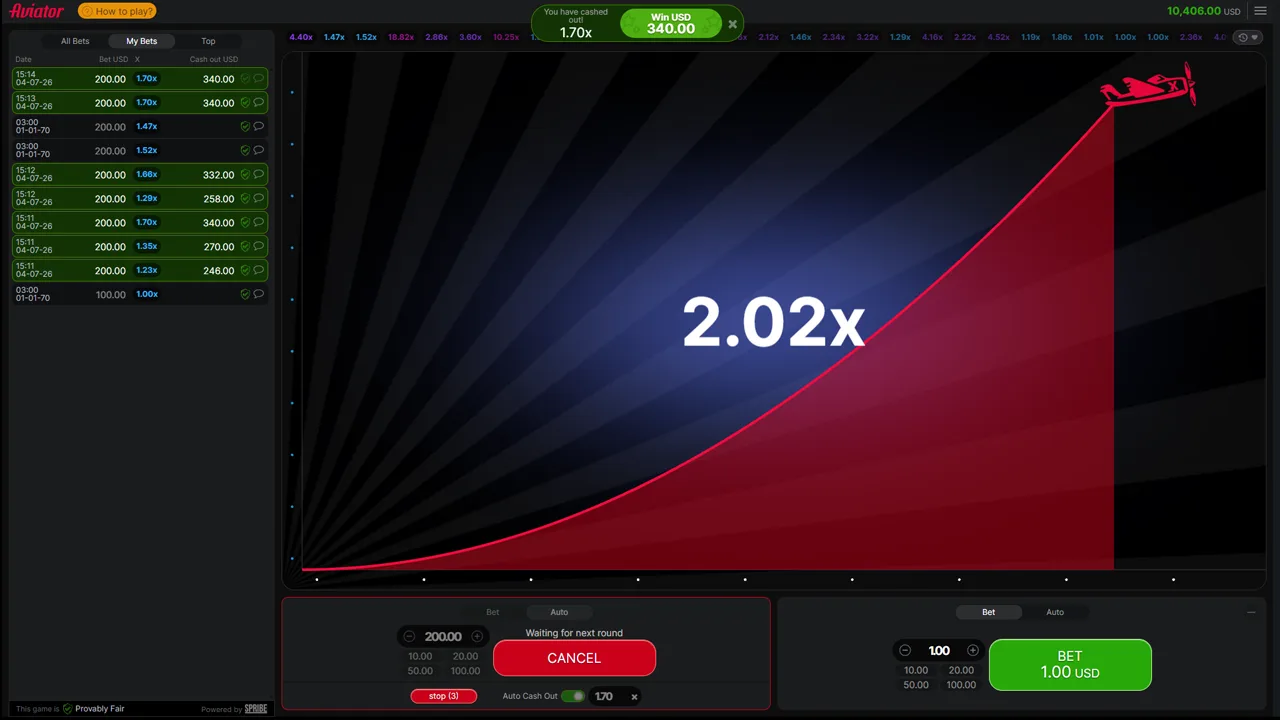Open the hamburger menu beside the USD balance

coord(1260,11)
